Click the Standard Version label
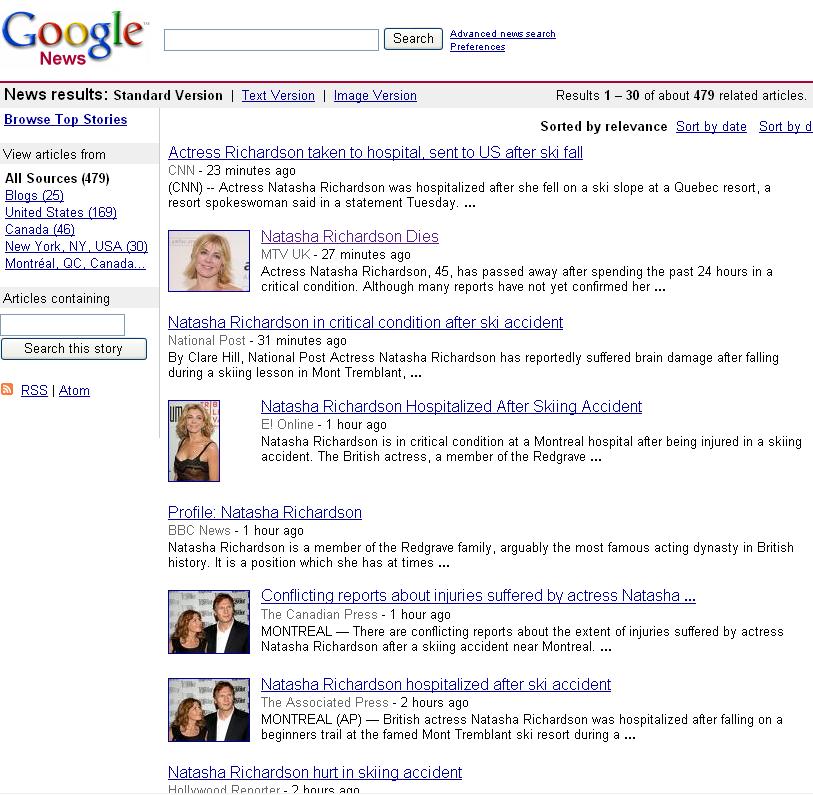The height and width of the screenshot is (795, 813). [168, 95]
